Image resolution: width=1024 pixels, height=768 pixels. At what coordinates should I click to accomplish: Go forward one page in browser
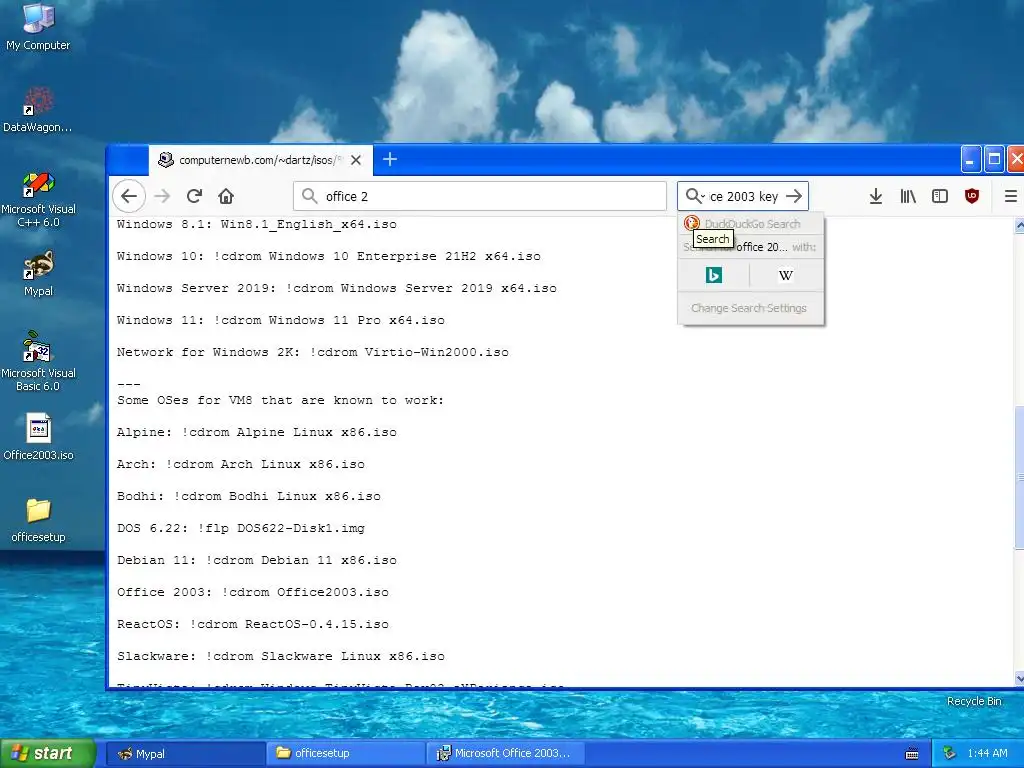point(162,196)
